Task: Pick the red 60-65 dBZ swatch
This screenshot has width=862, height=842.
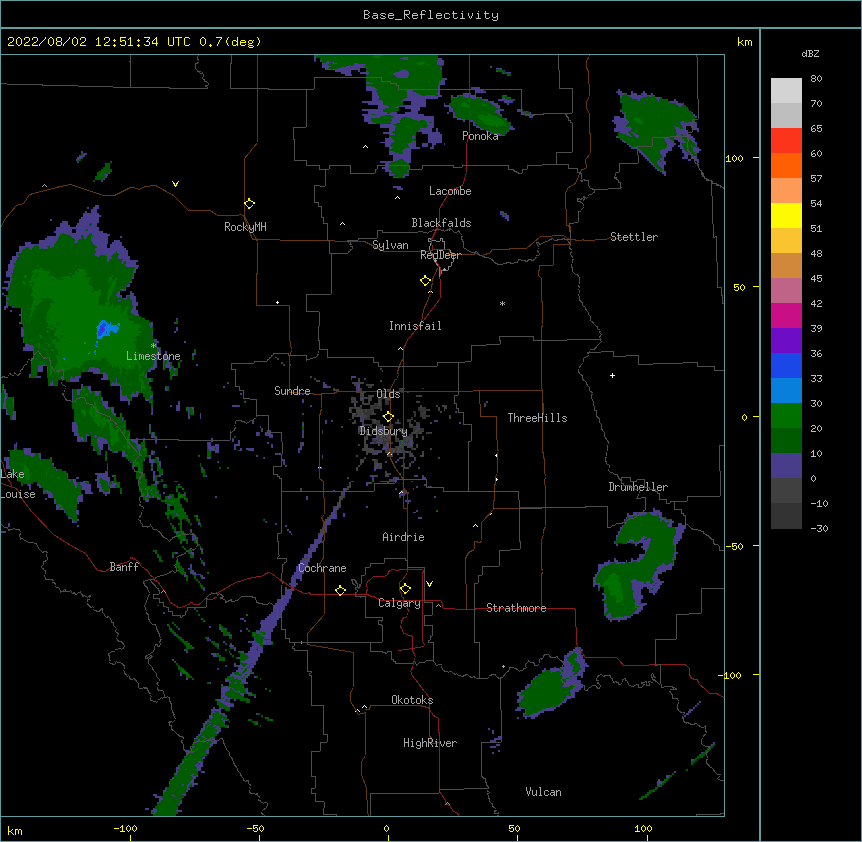Action: click(786, 141)
